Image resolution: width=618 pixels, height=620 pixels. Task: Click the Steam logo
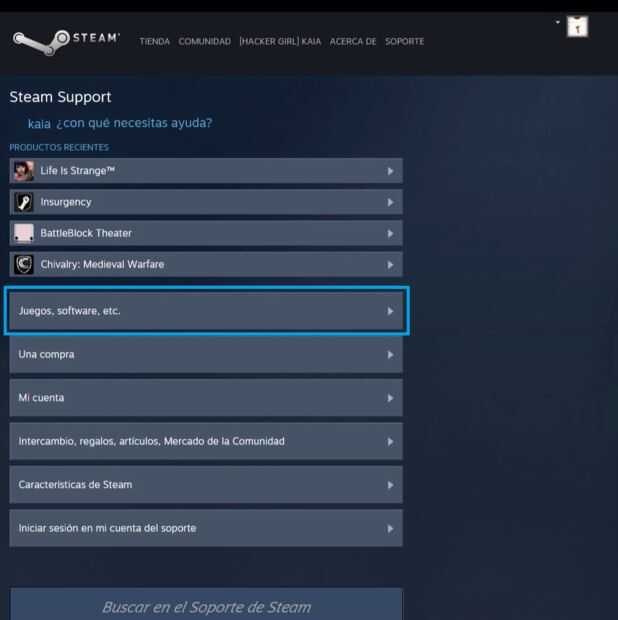pyautogui.click(x=66, y=42)
